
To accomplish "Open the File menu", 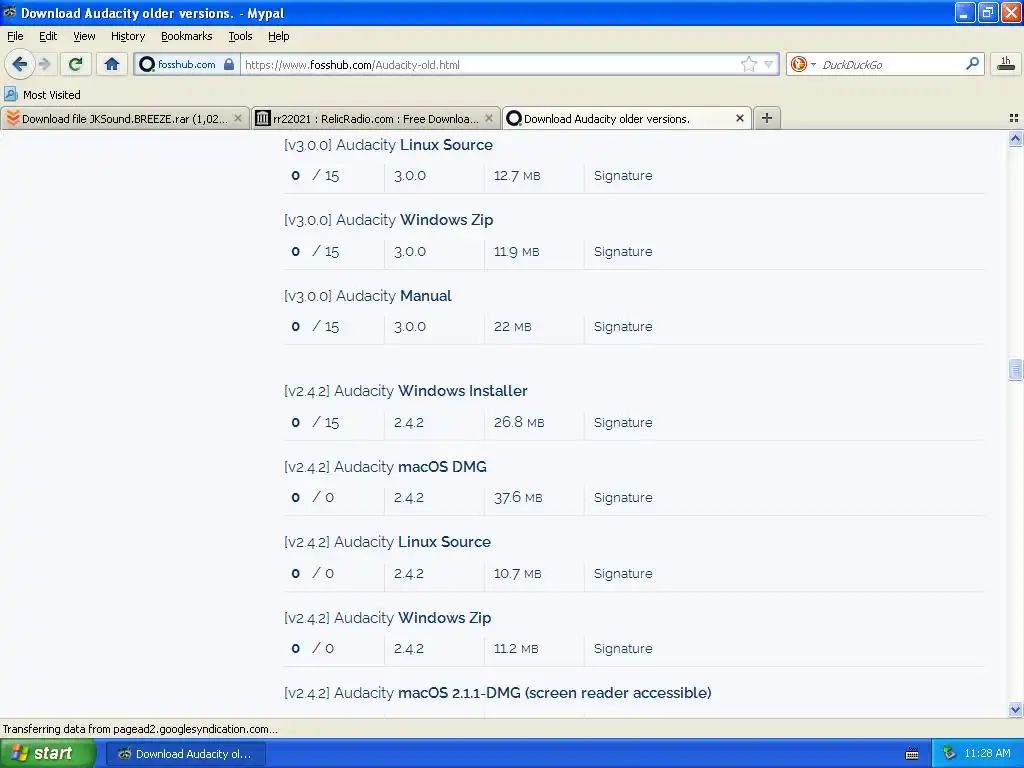I will (15, 36).
